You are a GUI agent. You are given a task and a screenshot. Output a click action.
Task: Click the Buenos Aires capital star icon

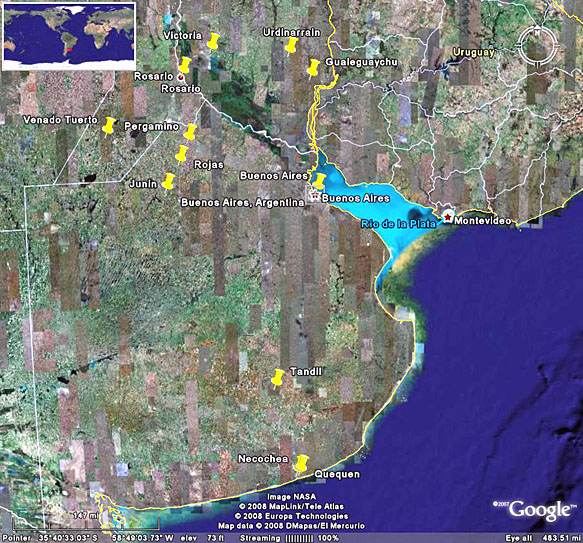pos(315,195)
